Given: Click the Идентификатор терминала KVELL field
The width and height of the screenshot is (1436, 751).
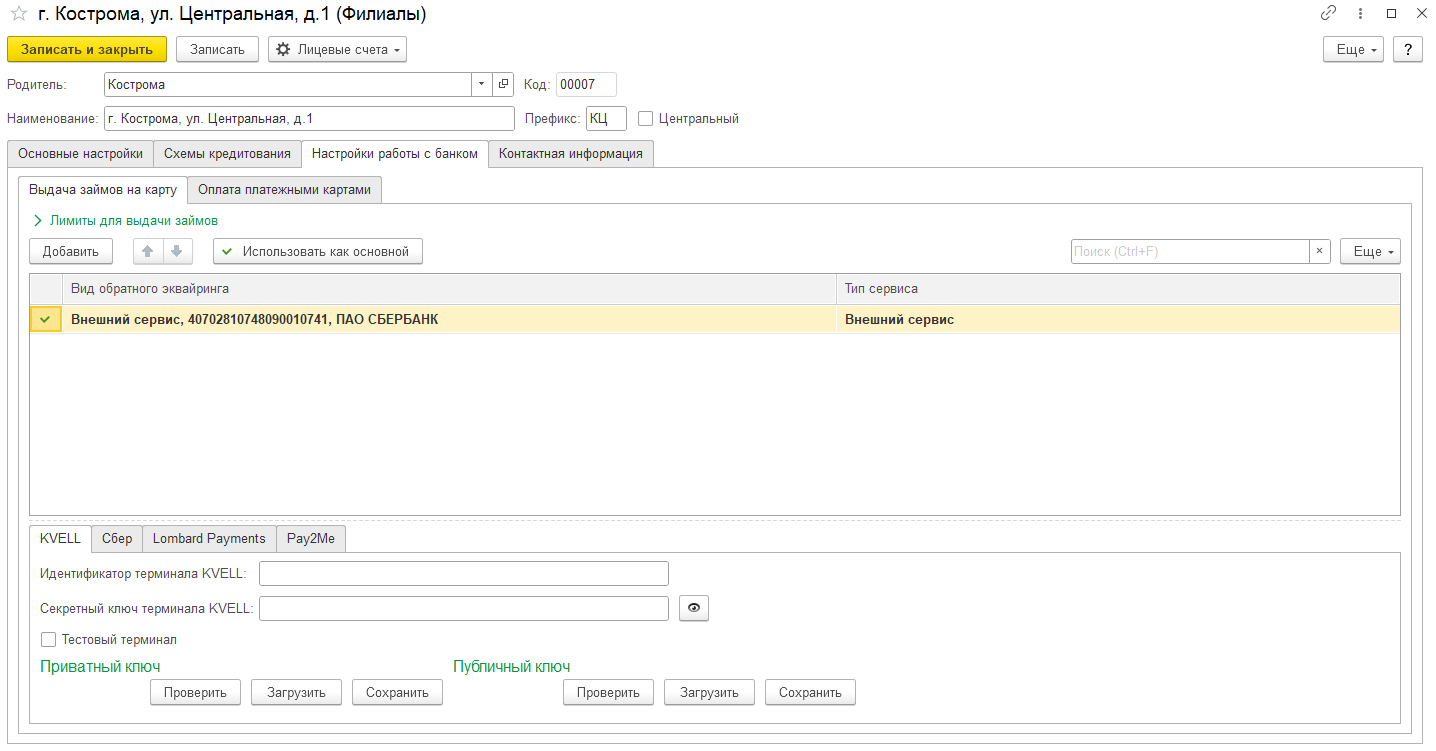Looking at the screenshot, I should (463, 573).
